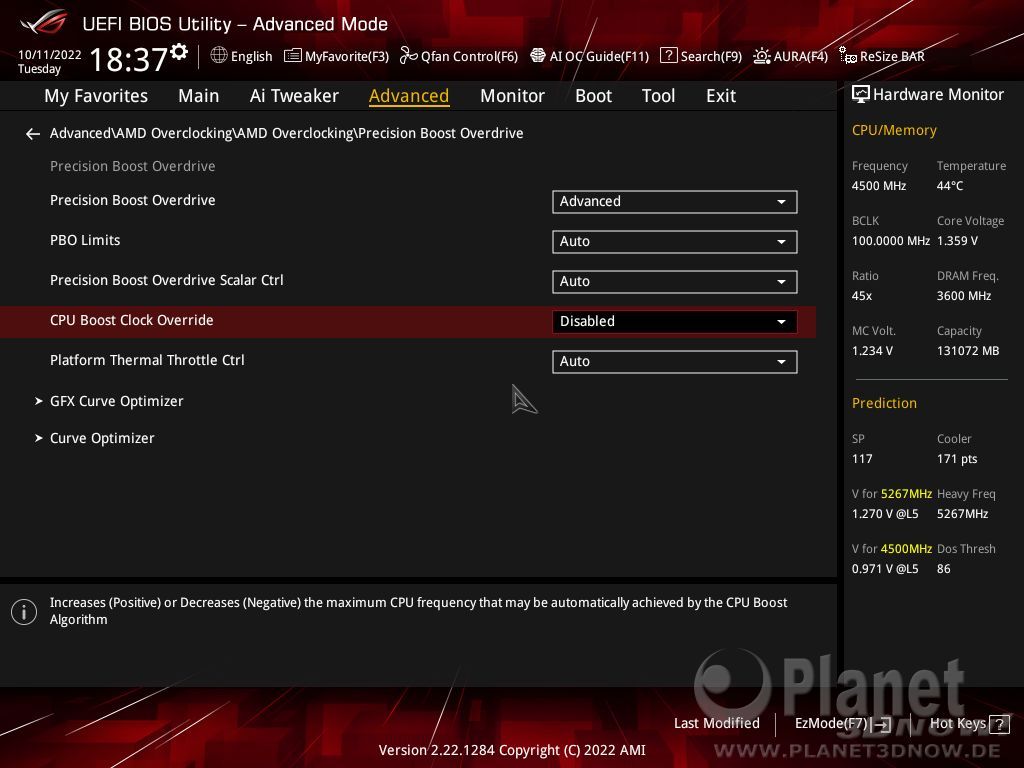The image size is (1024, 768).
Task: Click Core Voltage value 1.359 V
Action: [x=957, y=241]
